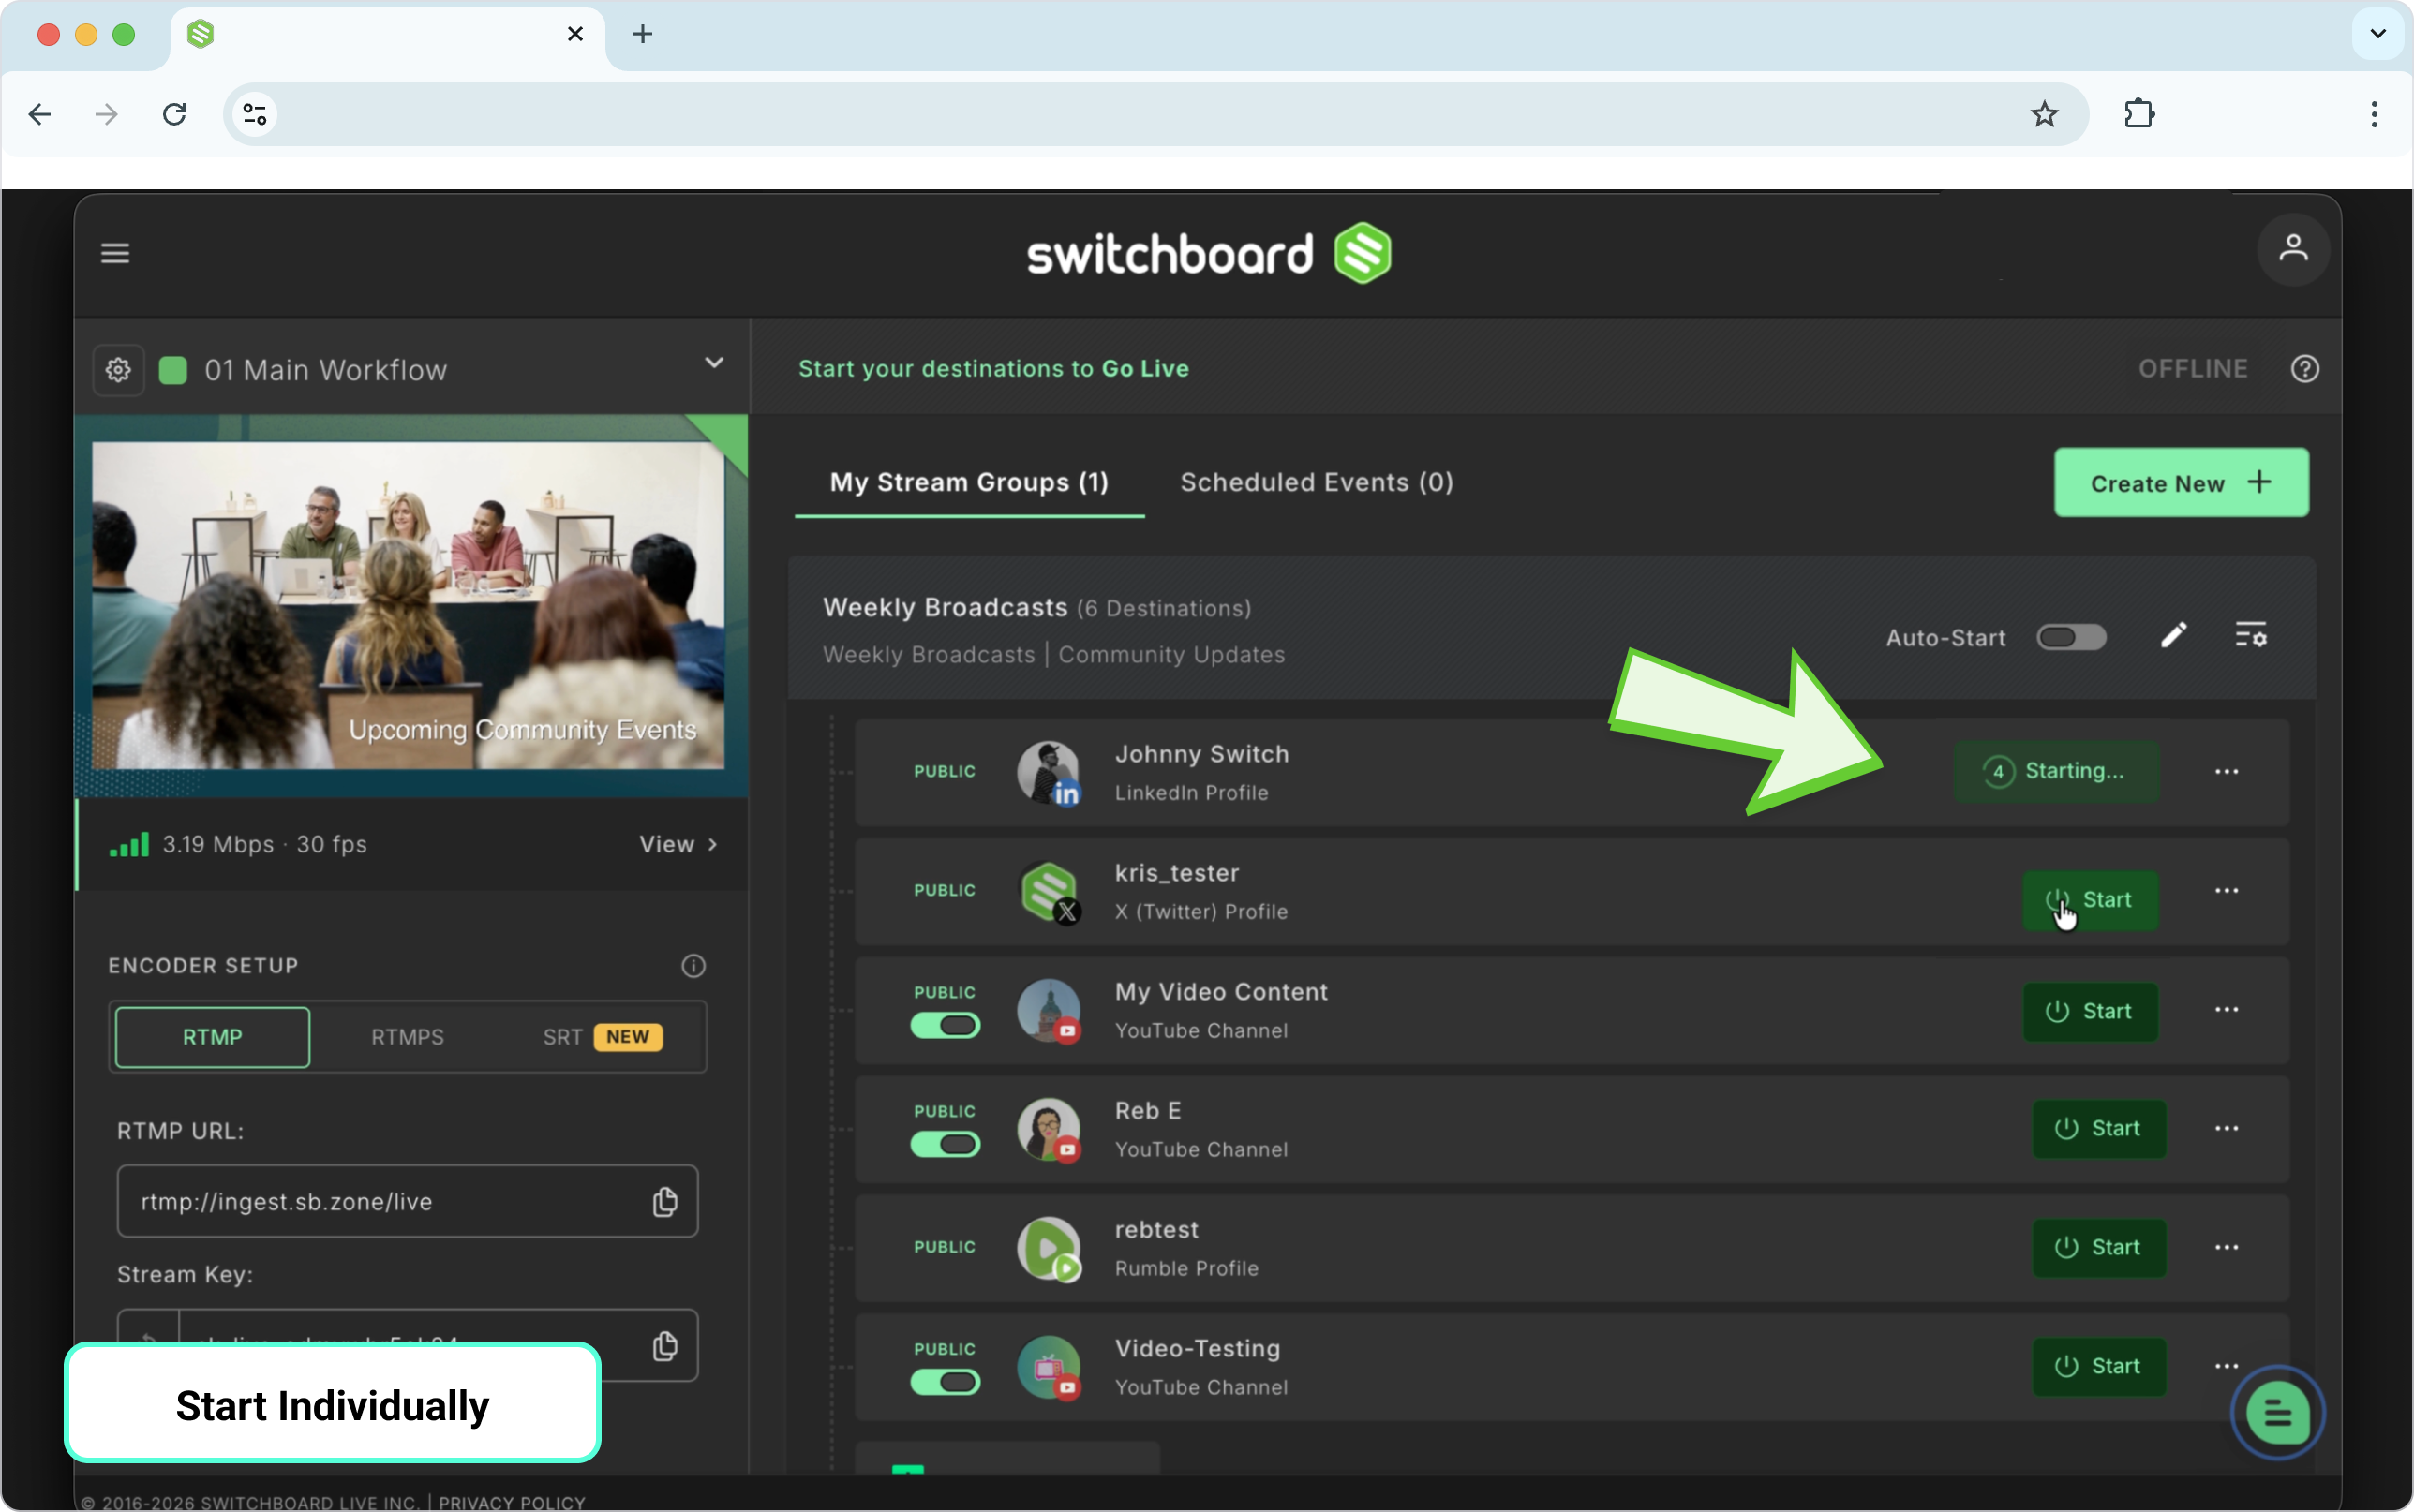Open workflow settings gear icon
This screenshot has height=1512, width=2414.
(x=118, y=370)
